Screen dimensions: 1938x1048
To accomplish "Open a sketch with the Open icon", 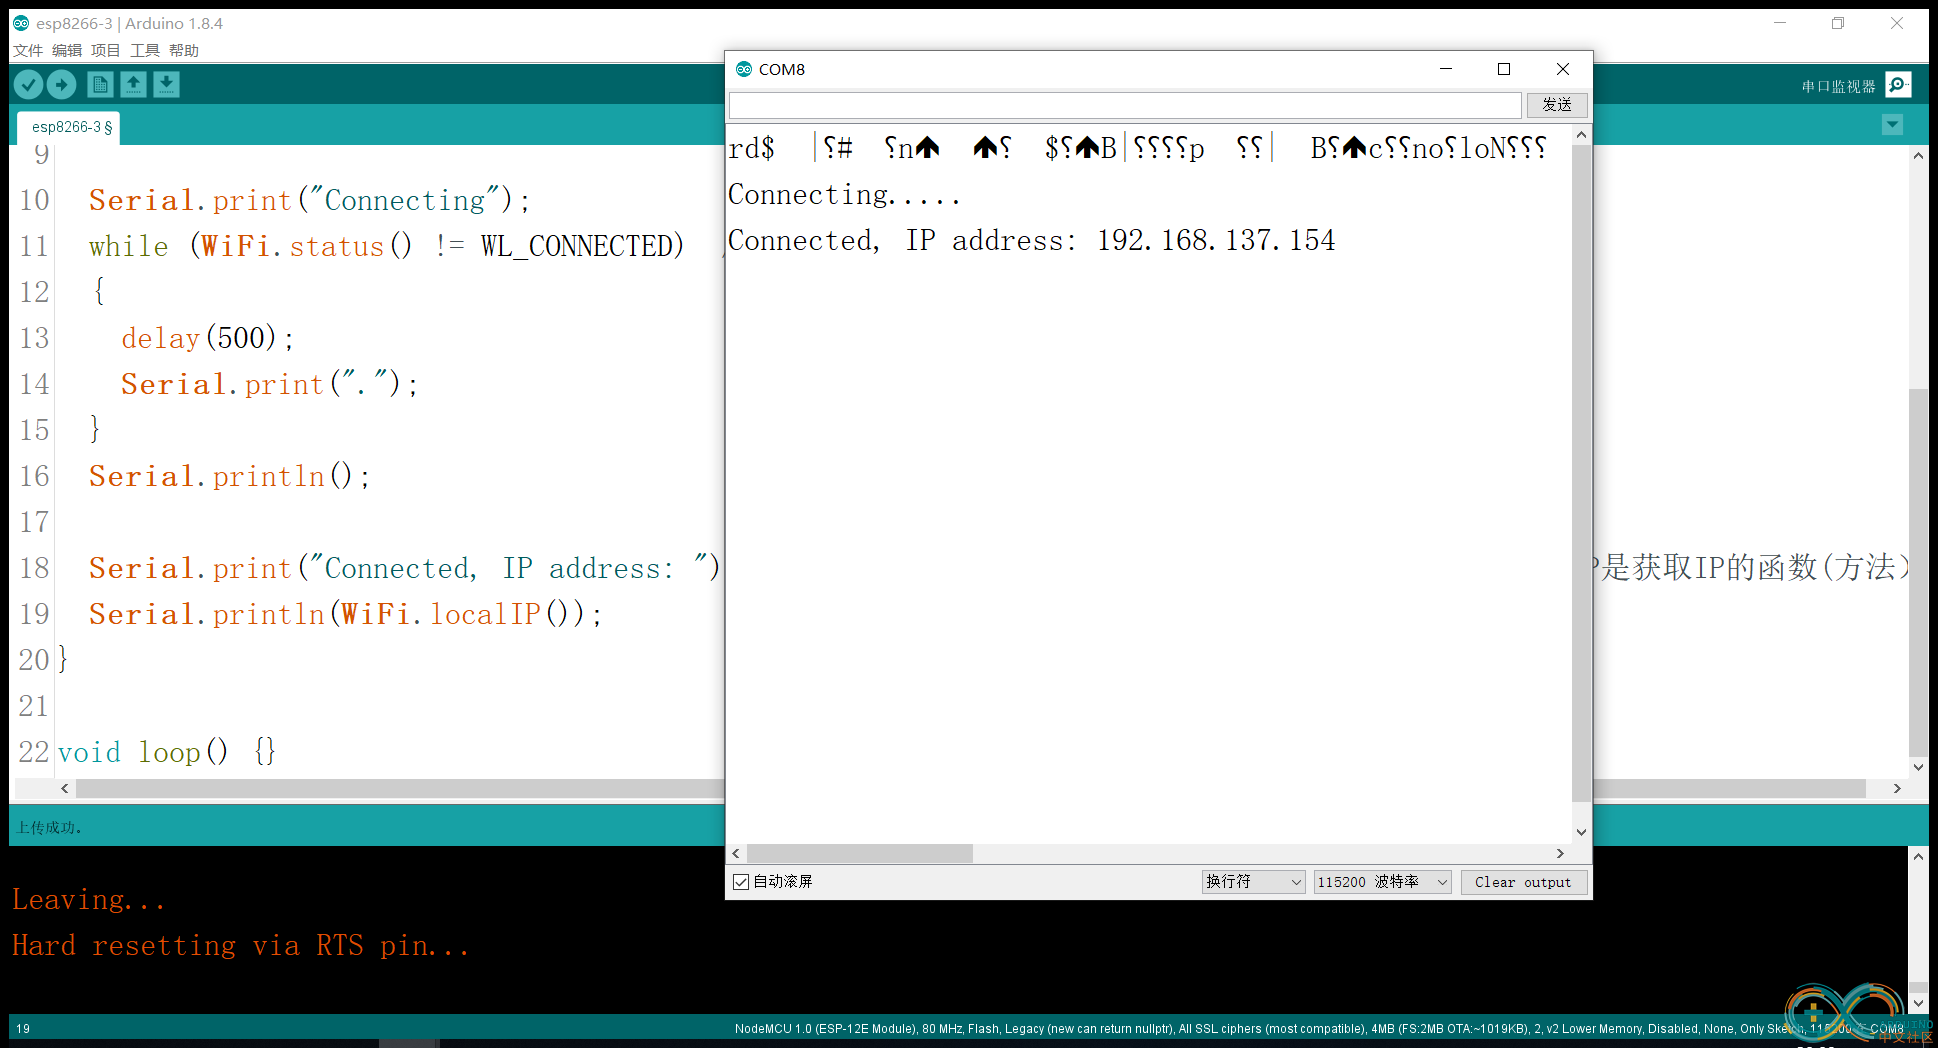I will 133,85.
